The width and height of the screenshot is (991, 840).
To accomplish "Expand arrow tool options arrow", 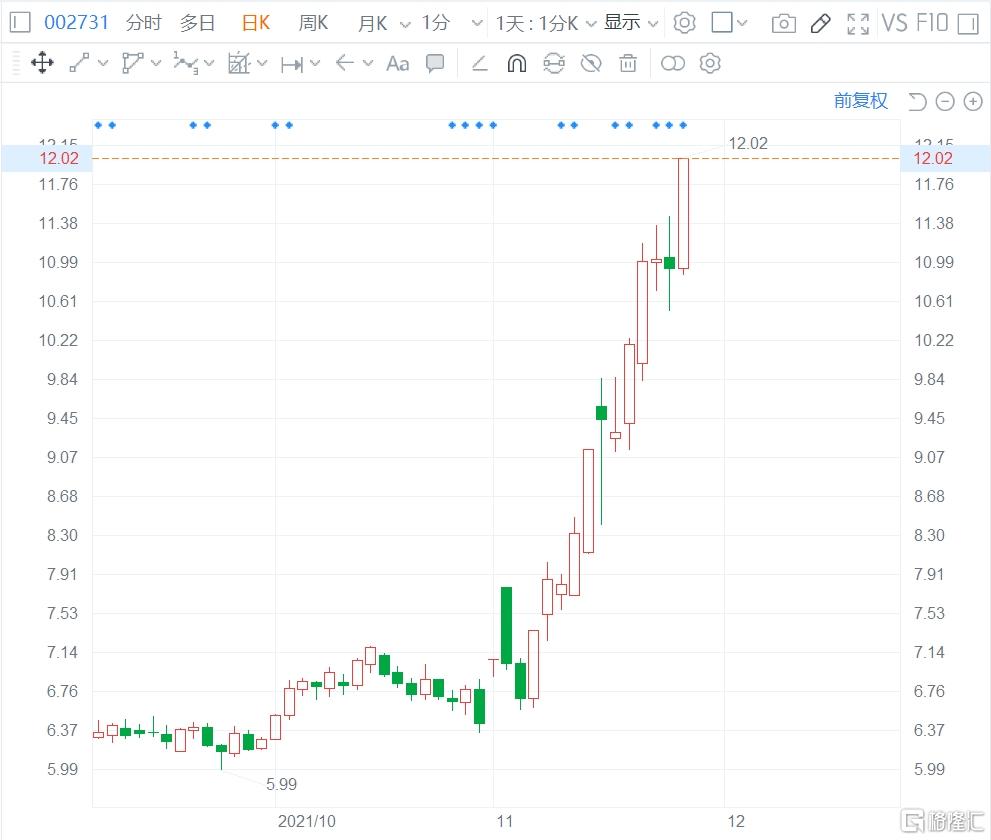I will pos(368,63).
